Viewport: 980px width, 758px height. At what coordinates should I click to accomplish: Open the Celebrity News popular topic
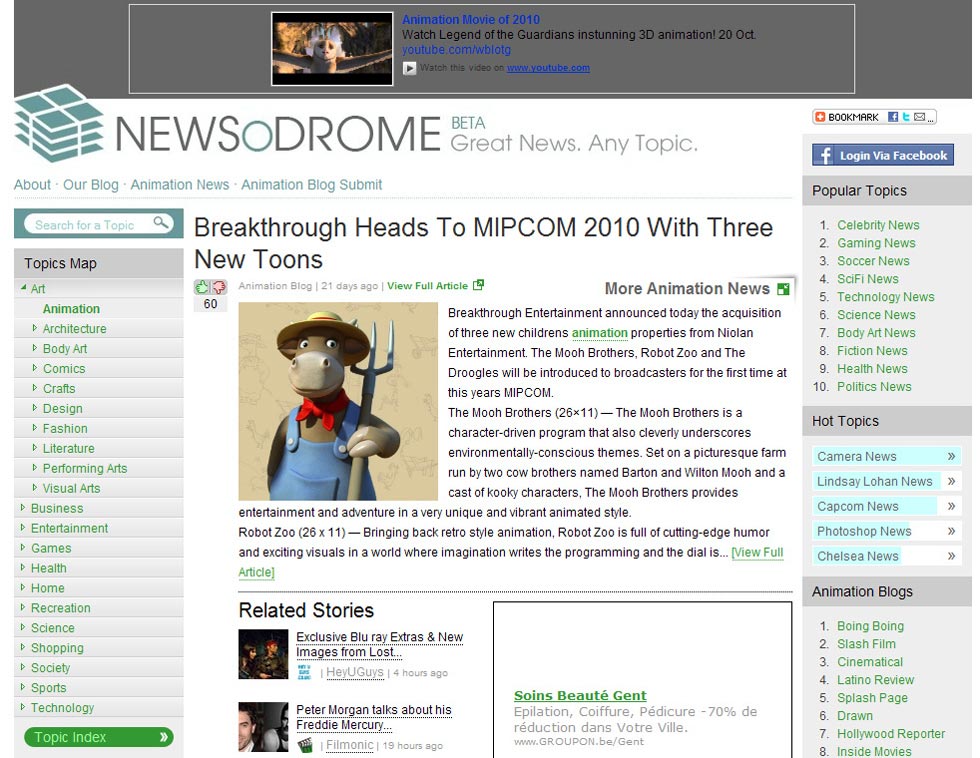point(878,225)
